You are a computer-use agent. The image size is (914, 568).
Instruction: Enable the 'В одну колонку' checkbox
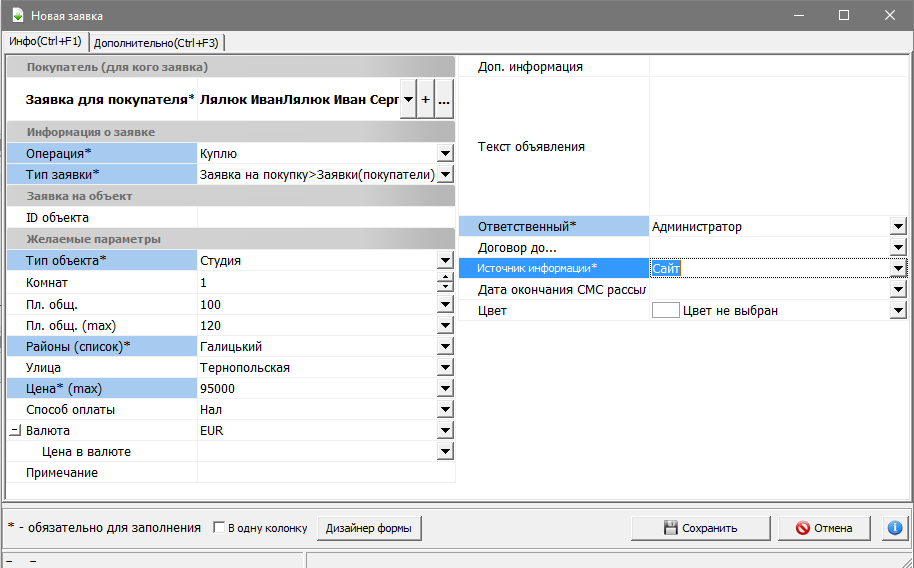click(x=220, y=528)
